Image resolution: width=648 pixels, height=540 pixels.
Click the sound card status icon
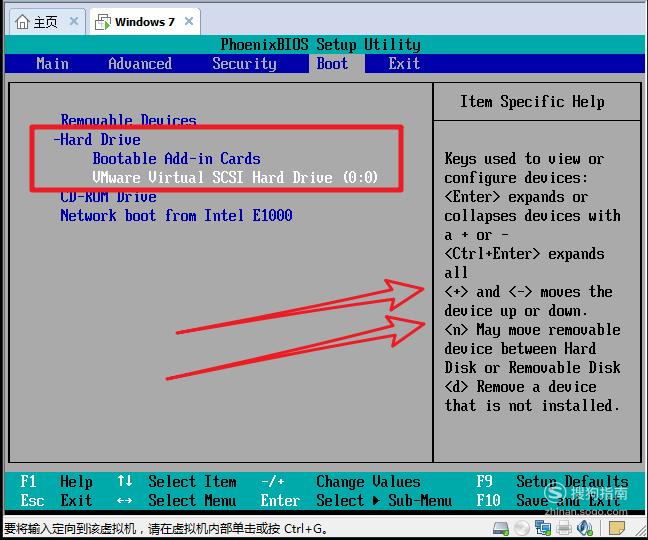pyautogui.click(x=585, y=528)
